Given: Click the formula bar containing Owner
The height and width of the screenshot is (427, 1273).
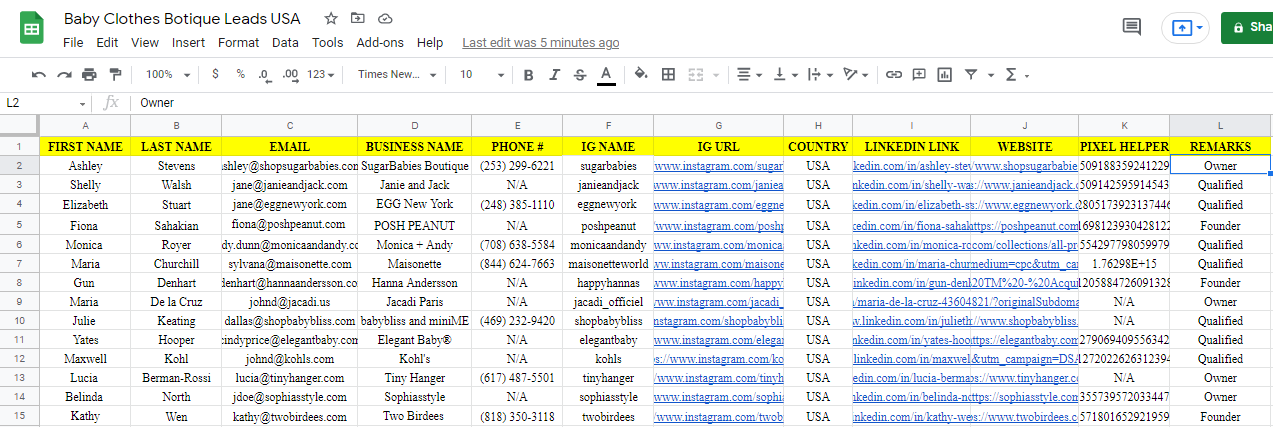Looking at the screenshot, I should coord(700,102).
